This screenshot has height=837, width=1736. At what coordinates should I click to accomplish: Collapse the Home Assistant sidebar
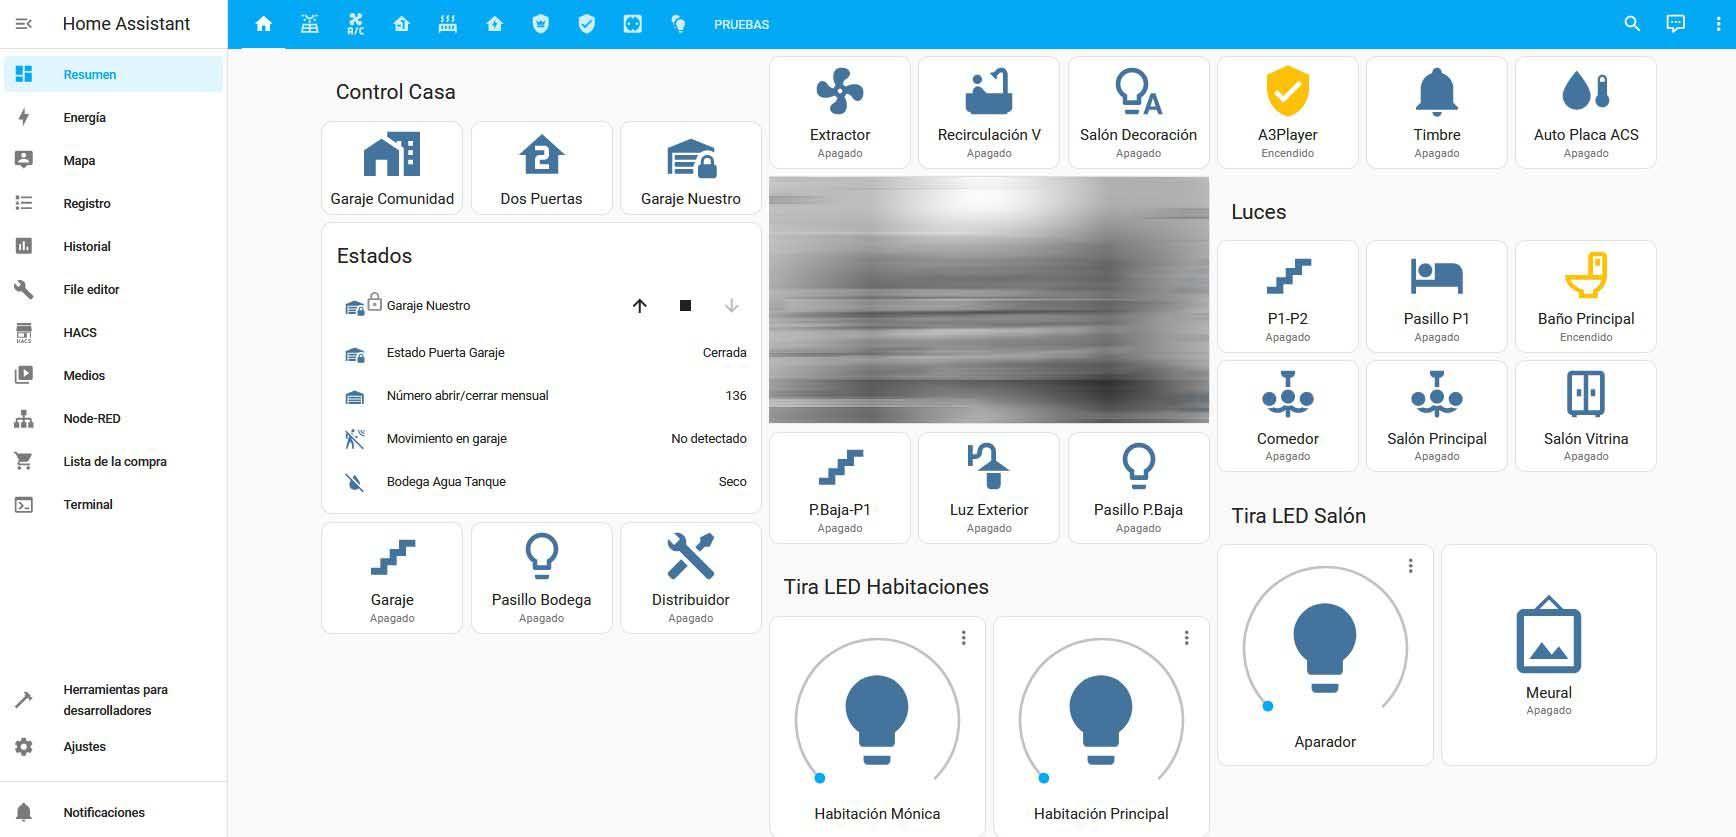(x=24, y=24)
